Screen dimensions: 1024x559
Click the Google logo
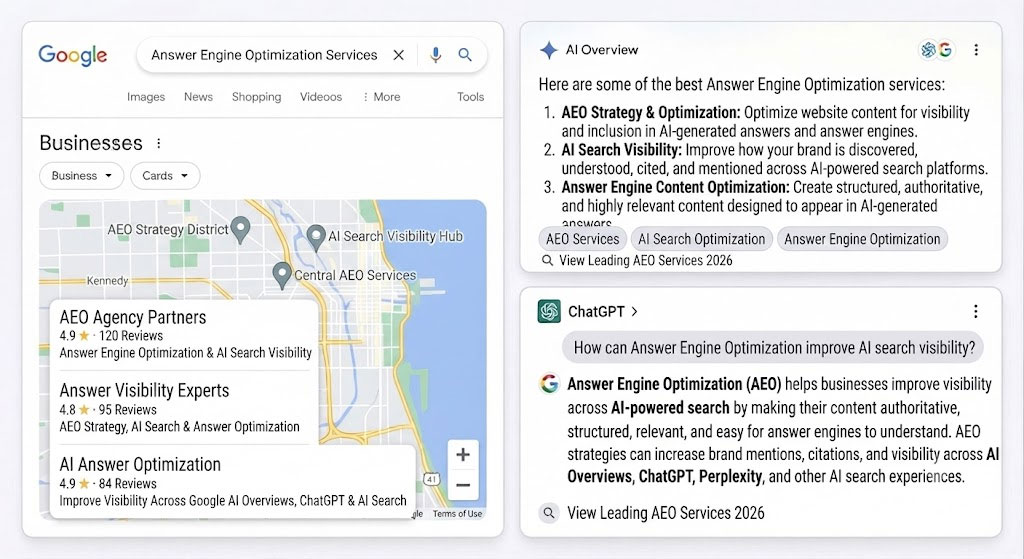click(72, 56)
